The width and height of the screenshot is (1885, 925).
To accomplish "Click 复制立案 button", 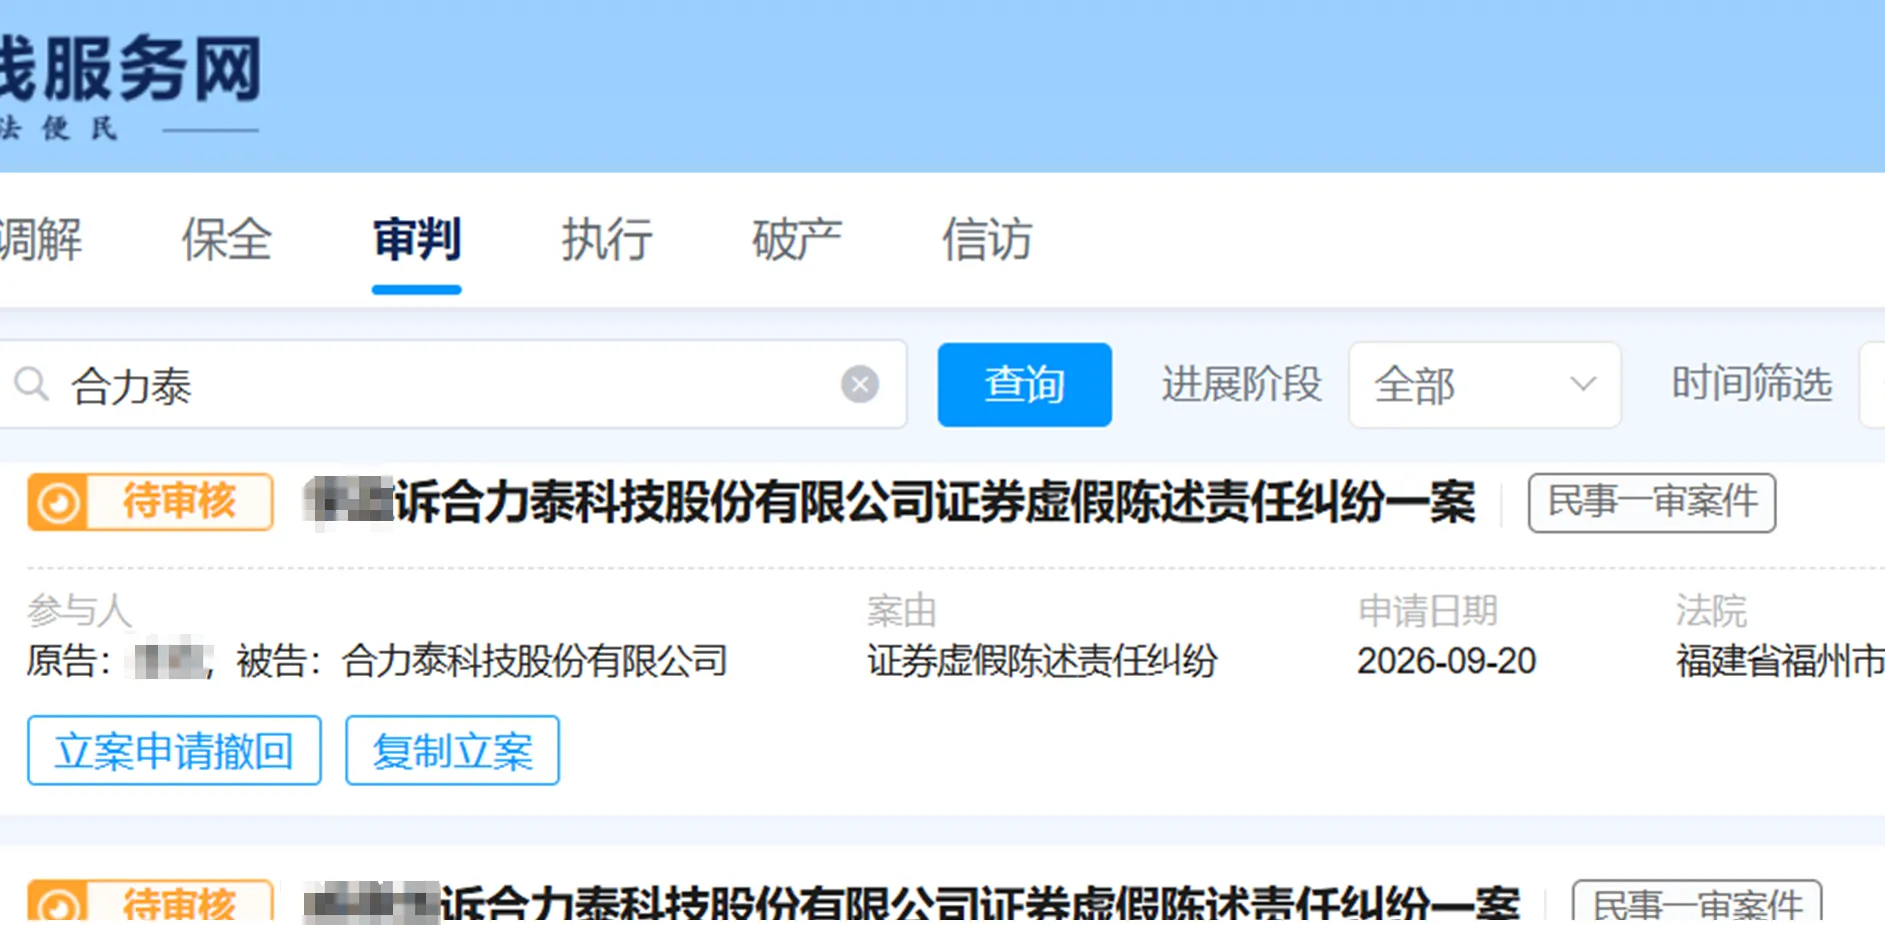I will click(x=452, y=750).
